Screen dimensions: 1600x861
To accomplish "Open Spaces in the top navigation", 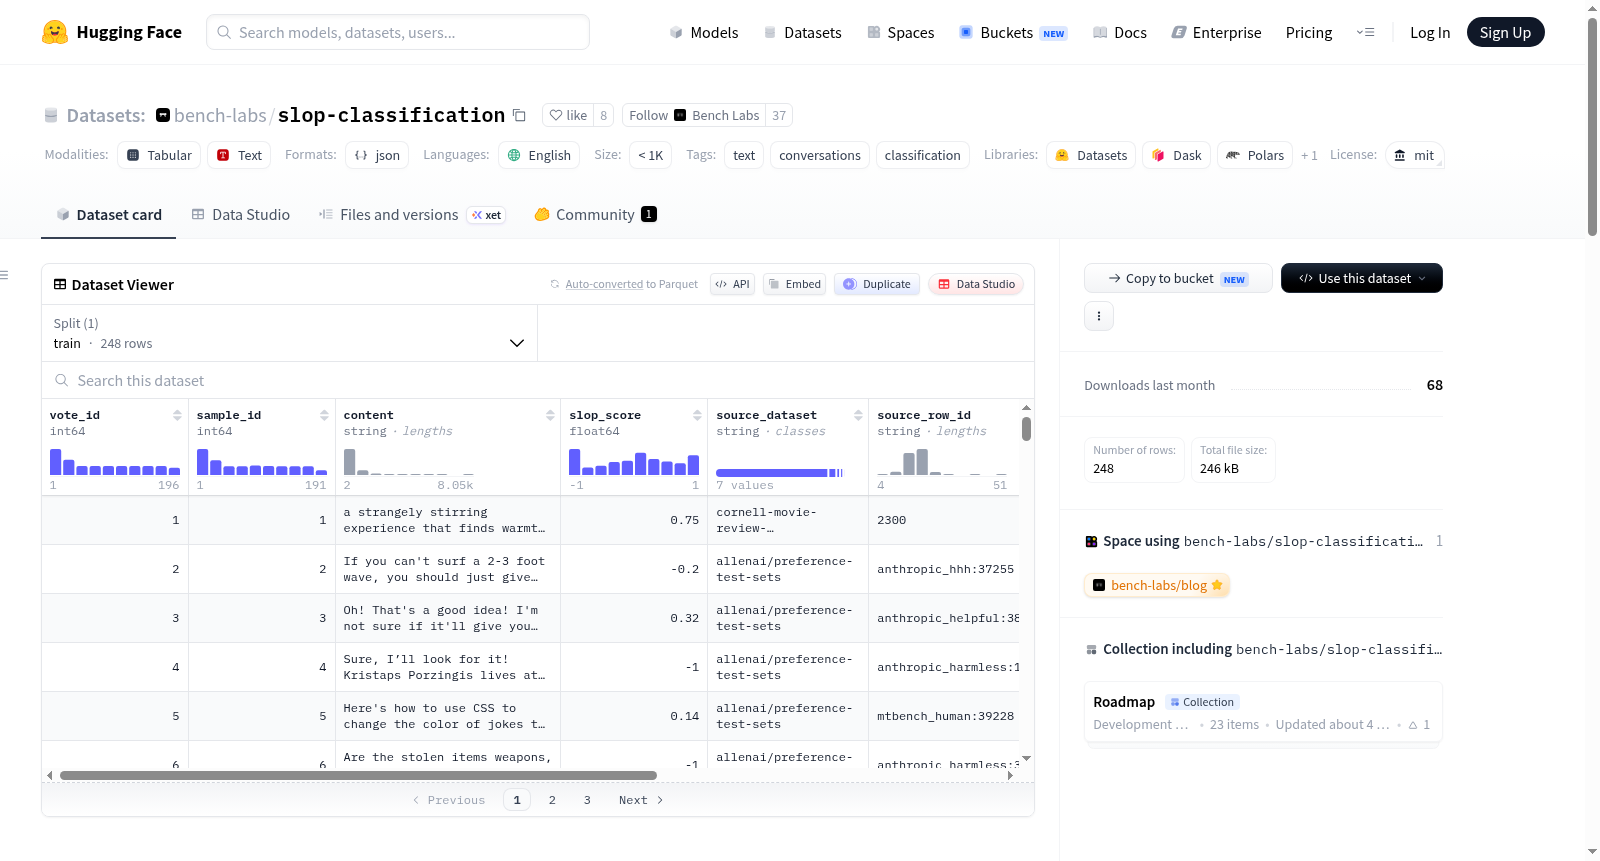I will [901, 32].
